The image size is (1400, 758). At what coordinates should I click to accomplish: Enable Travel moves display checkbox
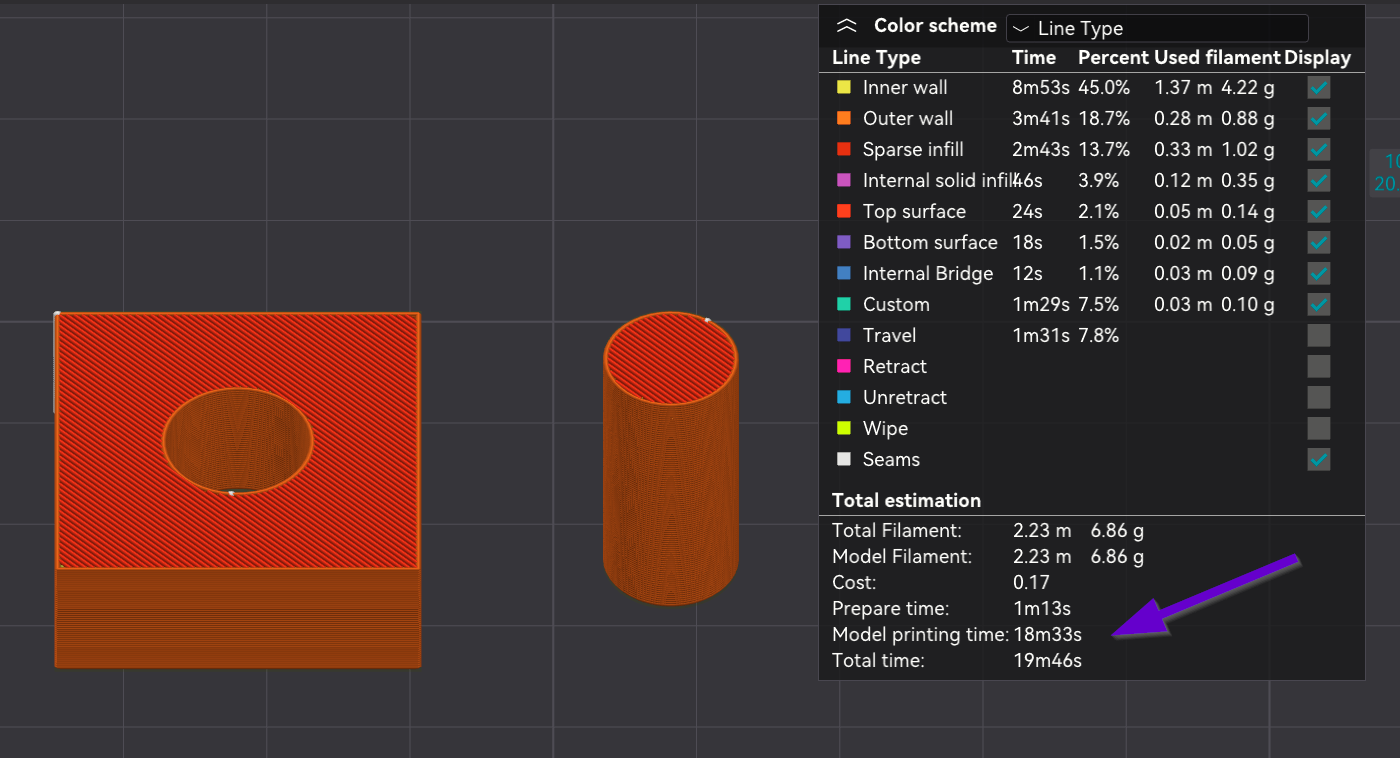(1319, 335)
